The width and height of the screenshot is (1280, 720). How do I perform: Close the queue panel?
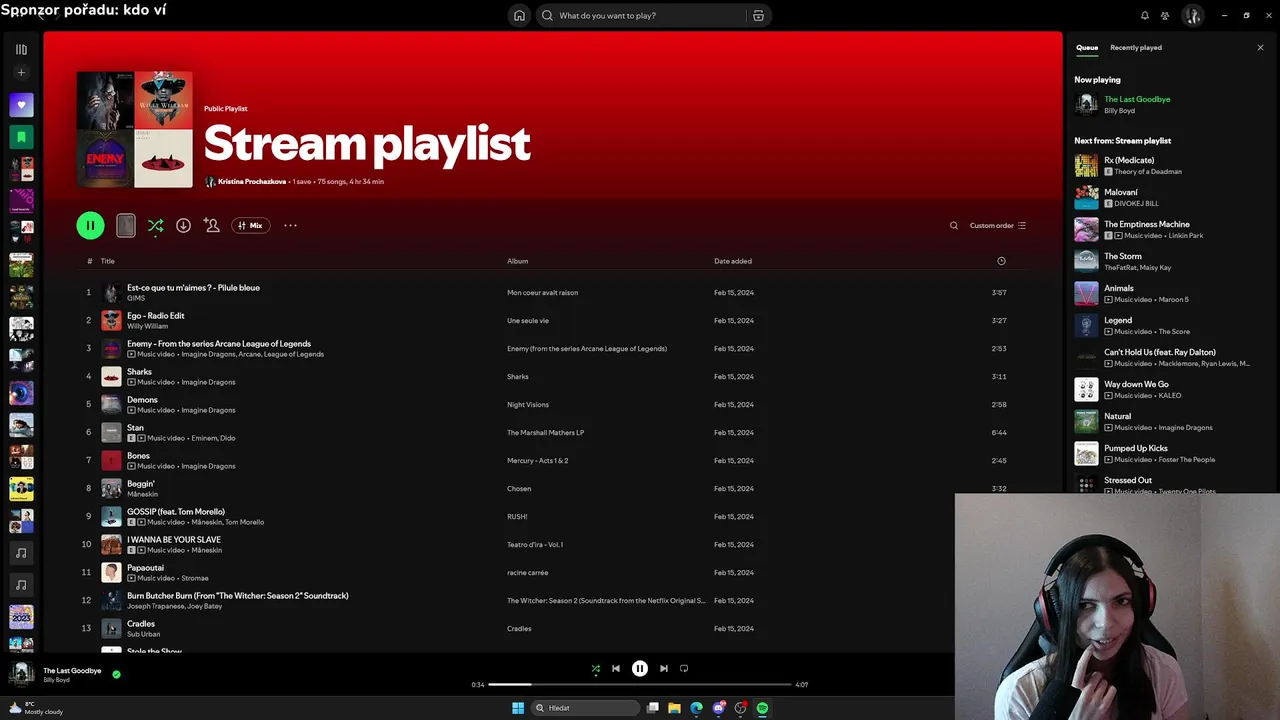(1260, 48)
